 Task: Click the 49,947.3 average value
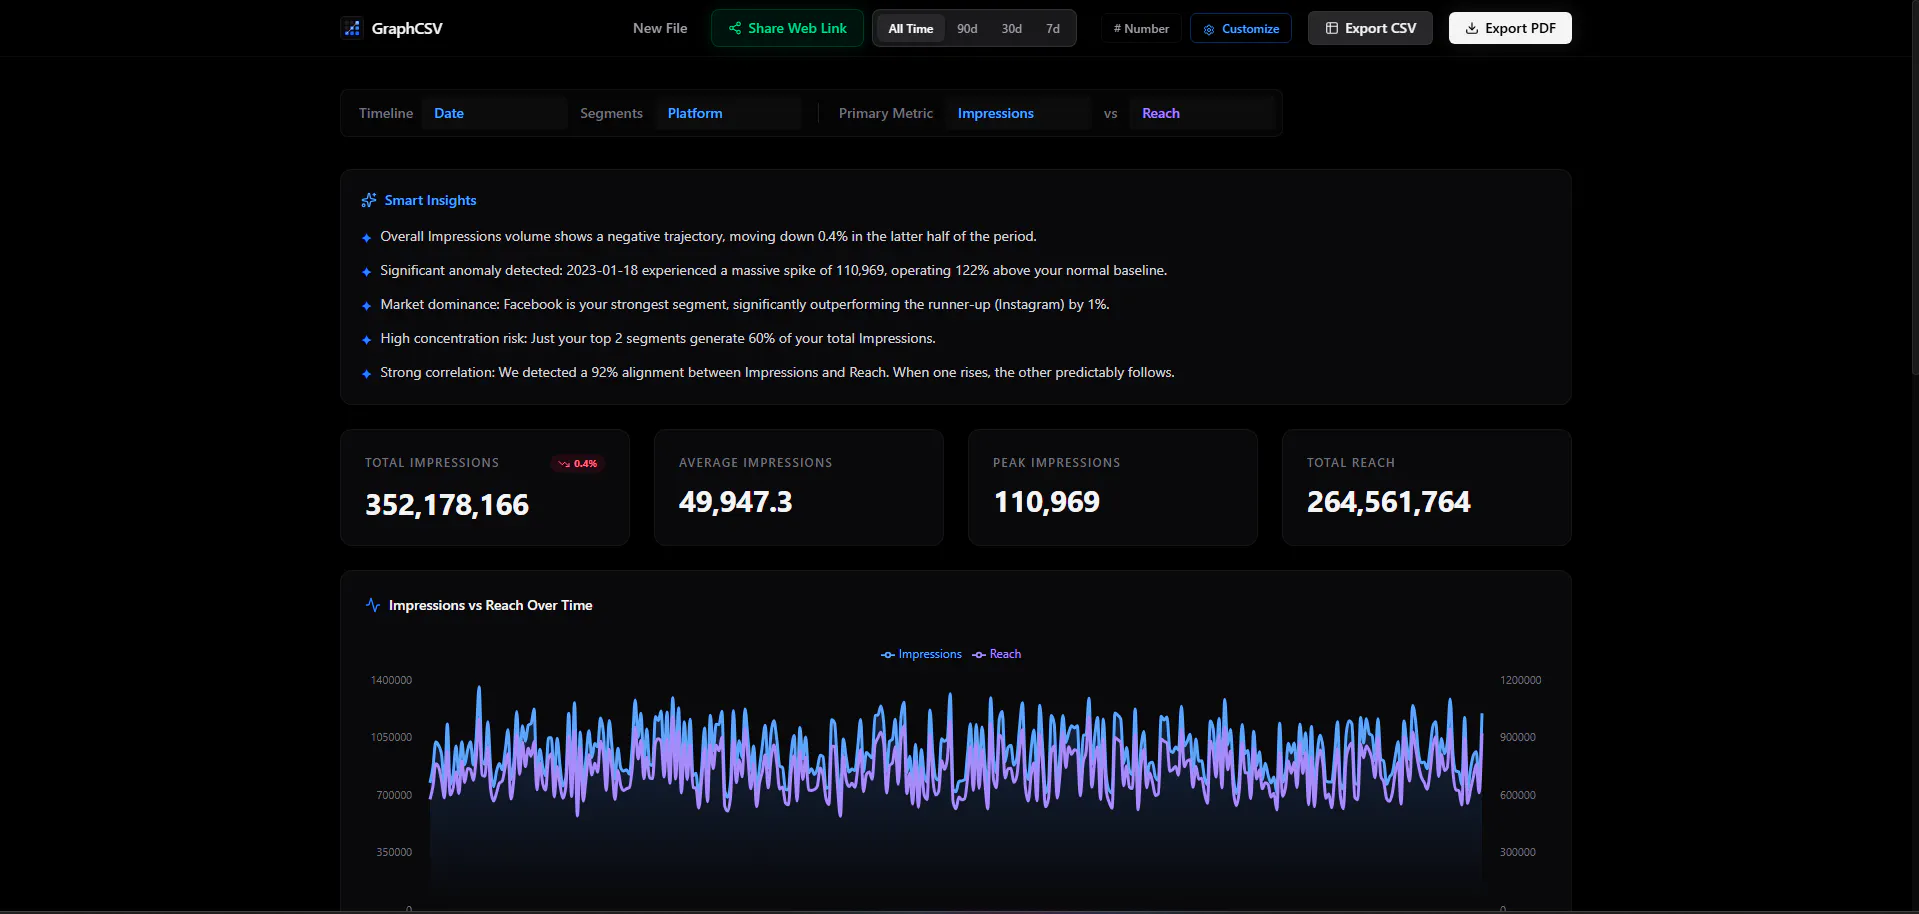pos(735,502)
